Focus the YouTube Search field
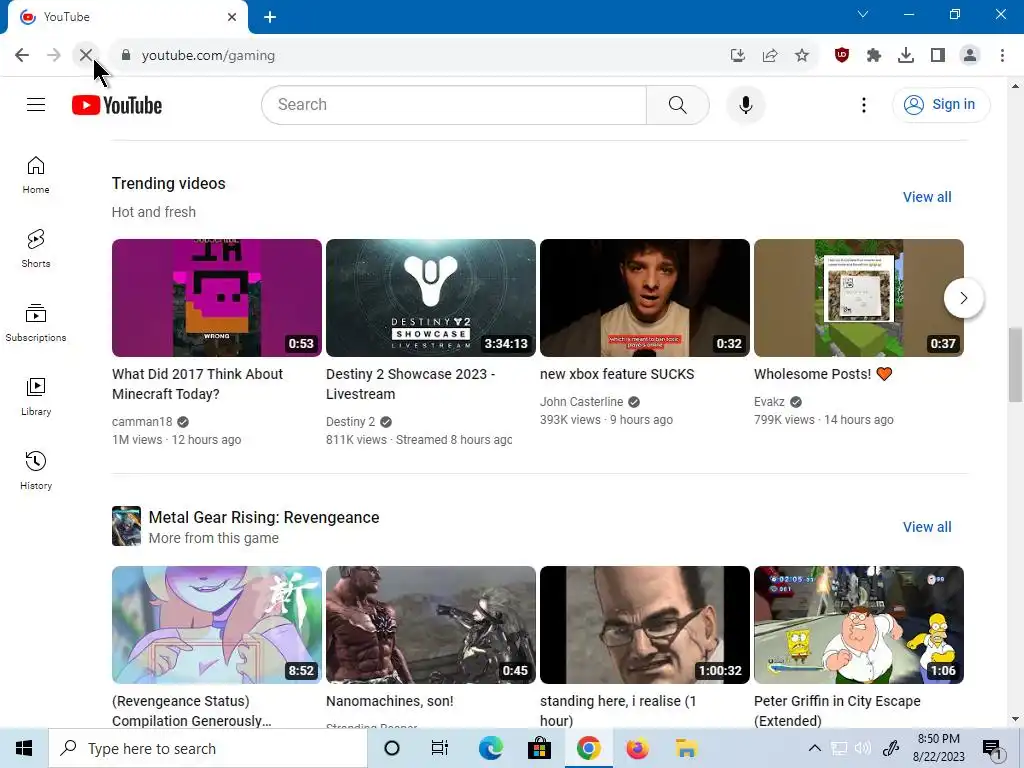This screenshot has width=1024, height=768. (454, 104)
